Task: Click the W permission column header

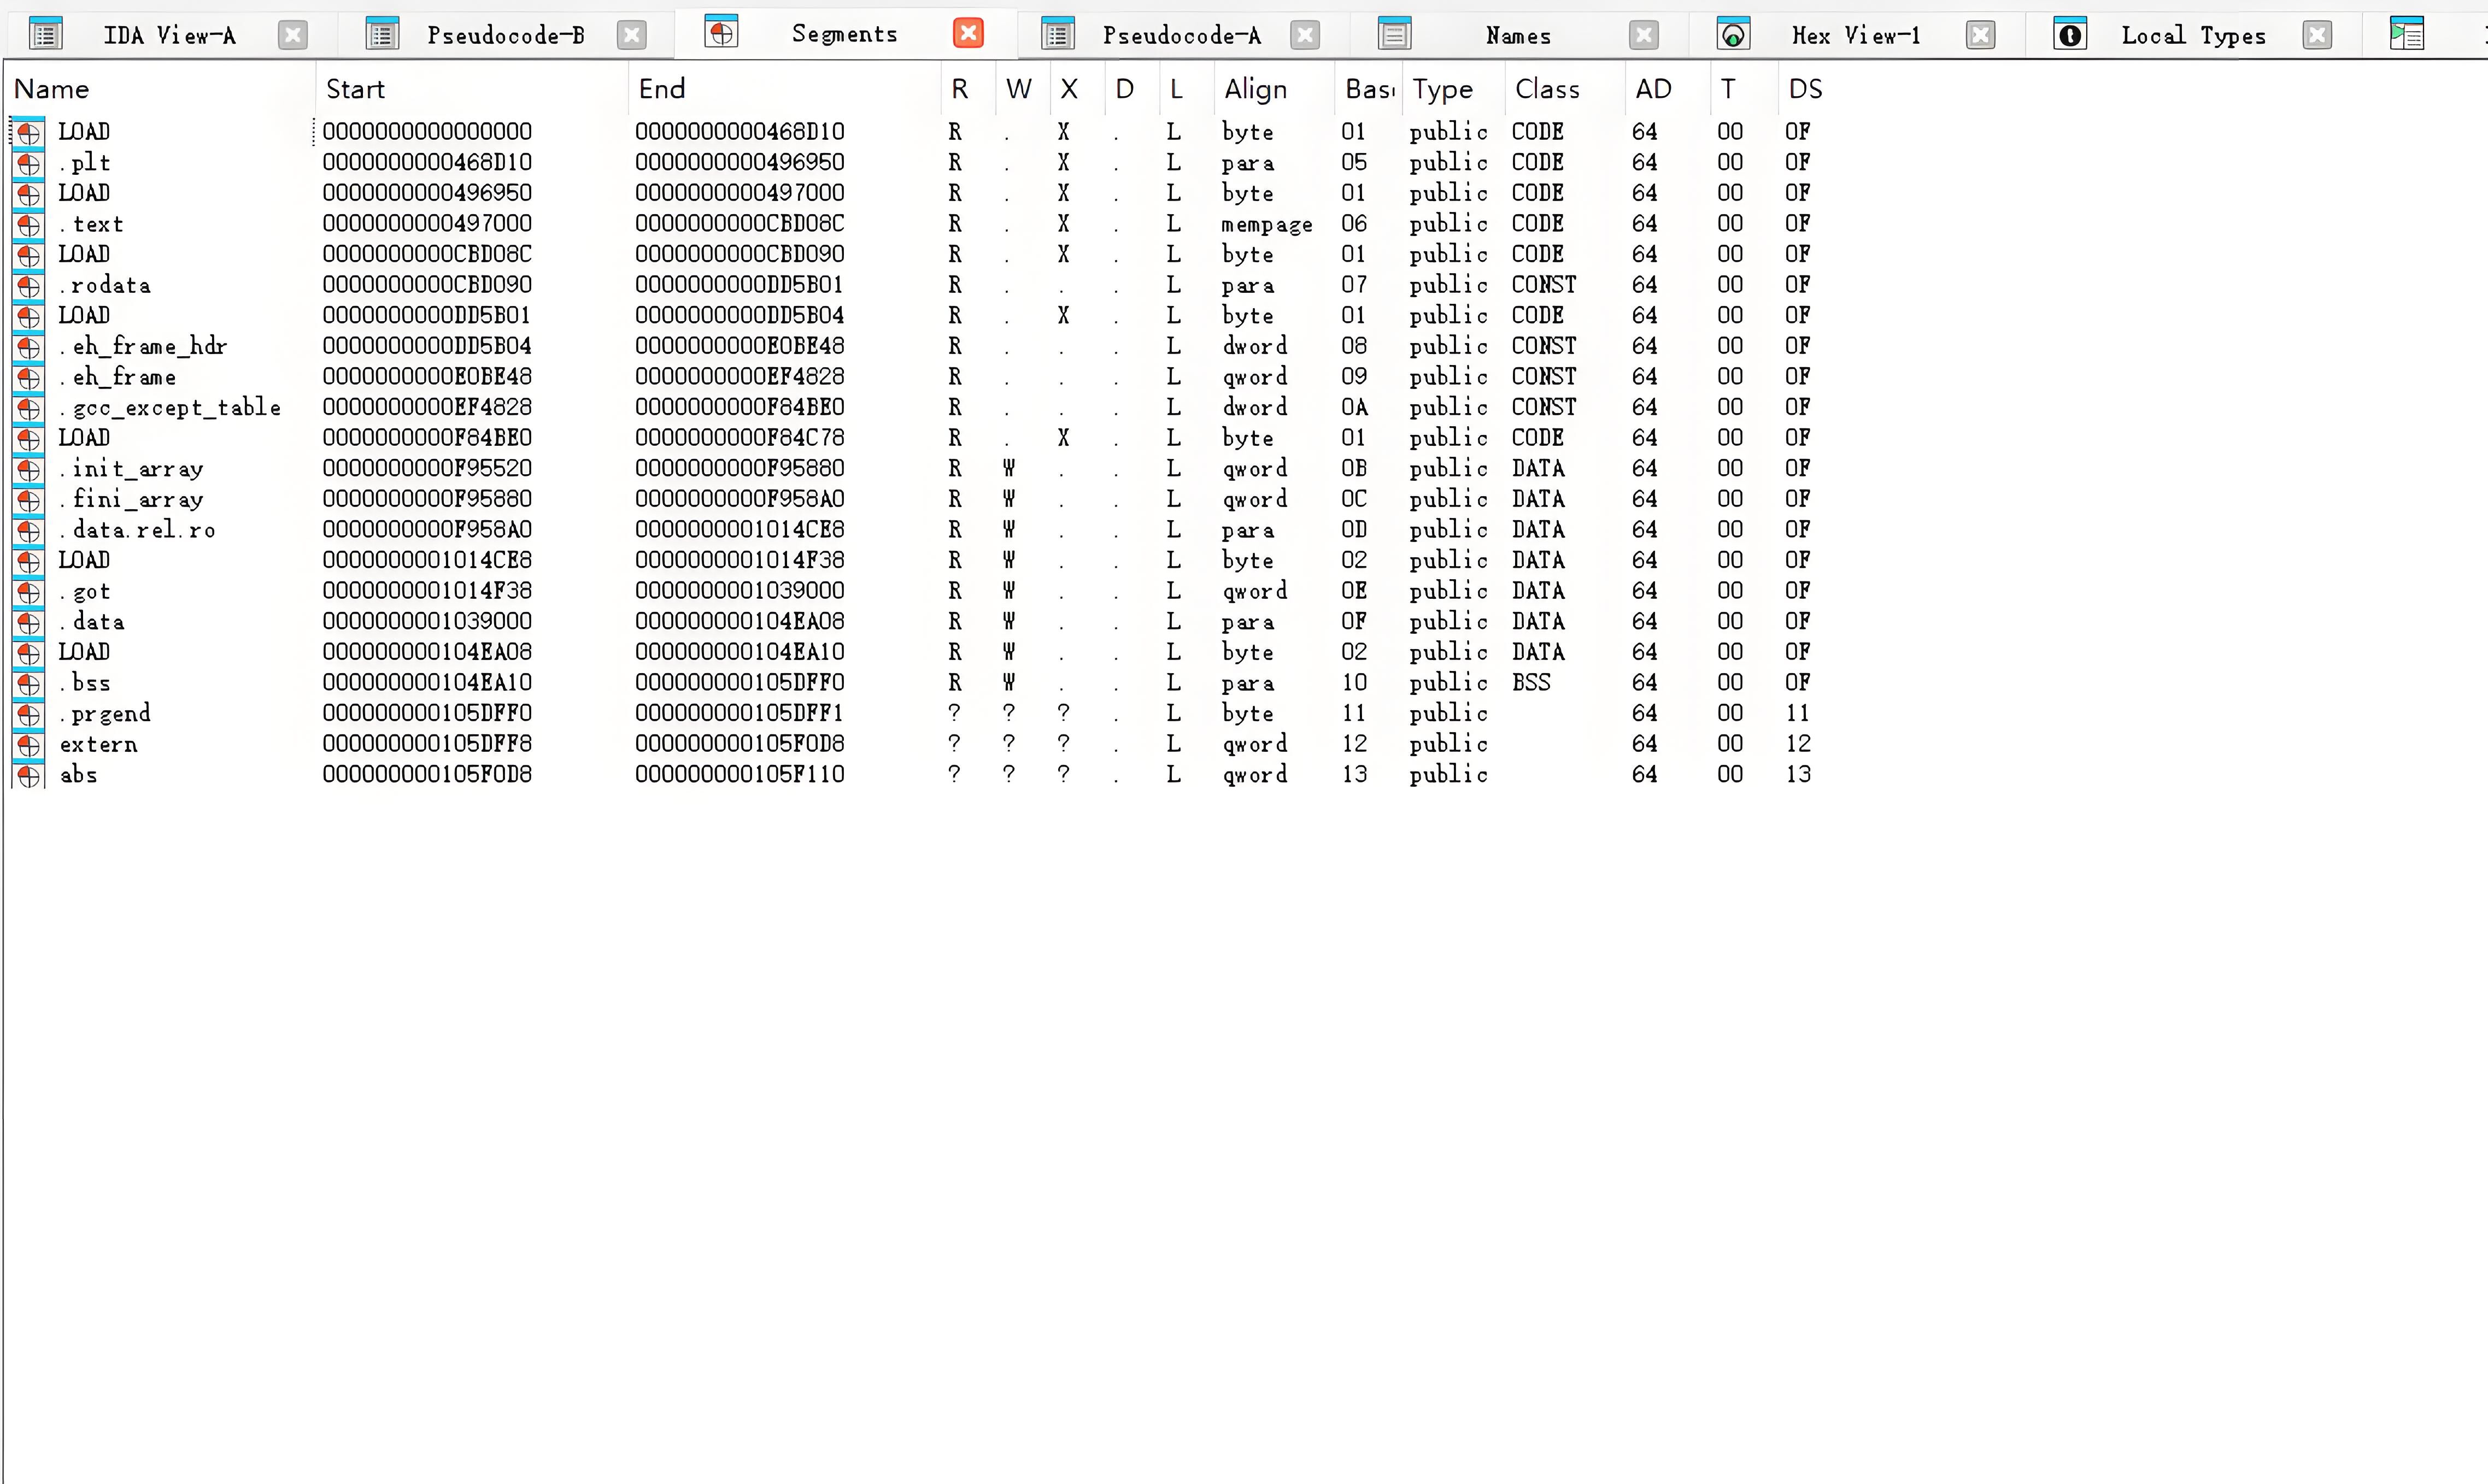Action: click(1022, 89)
